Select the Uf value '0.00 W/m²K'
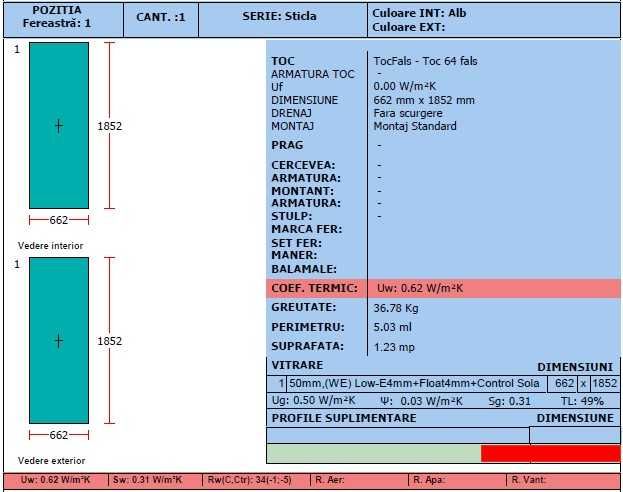Viewport: 623px width, 492px height. (404, 86)
